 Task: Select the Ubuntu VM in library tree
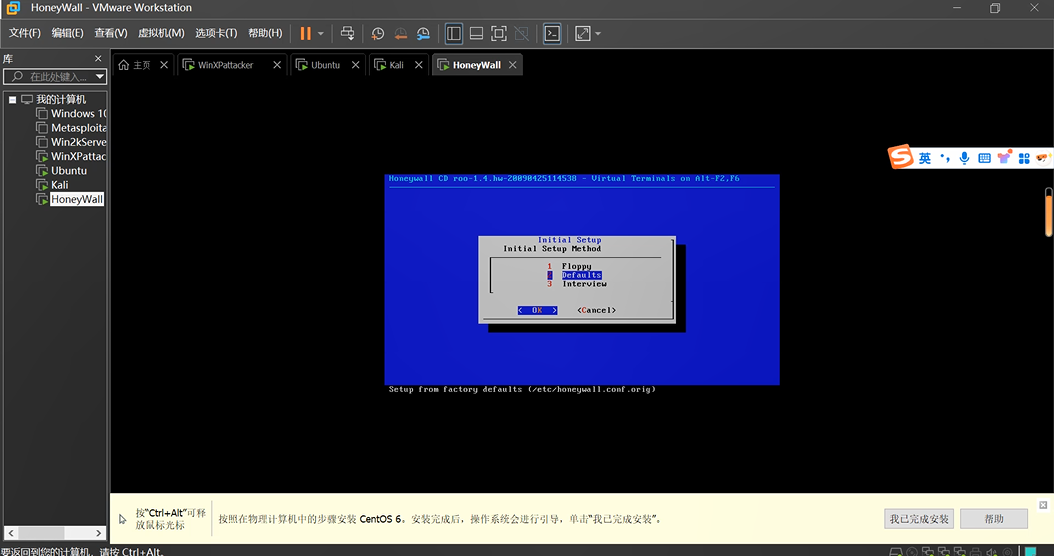click(x=61, y=171)
